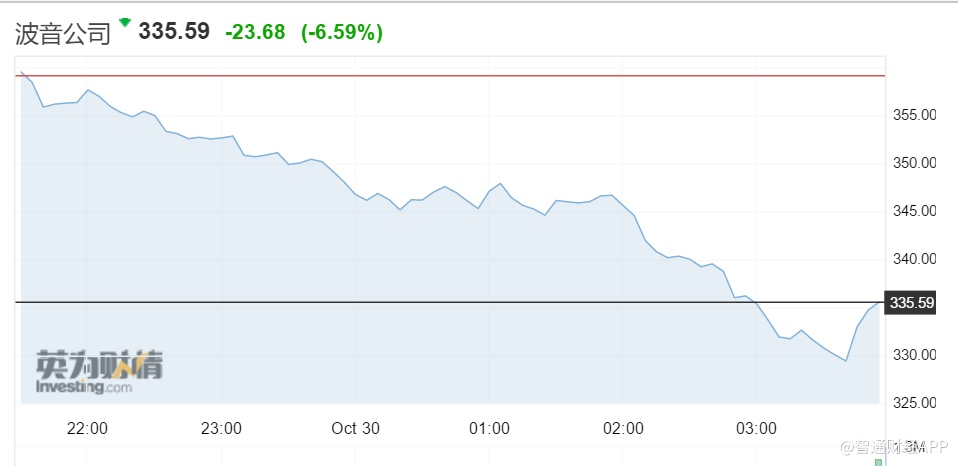Click the 325.00 price axis label
The height and width of the screenshot is (466, 958).
916,403
